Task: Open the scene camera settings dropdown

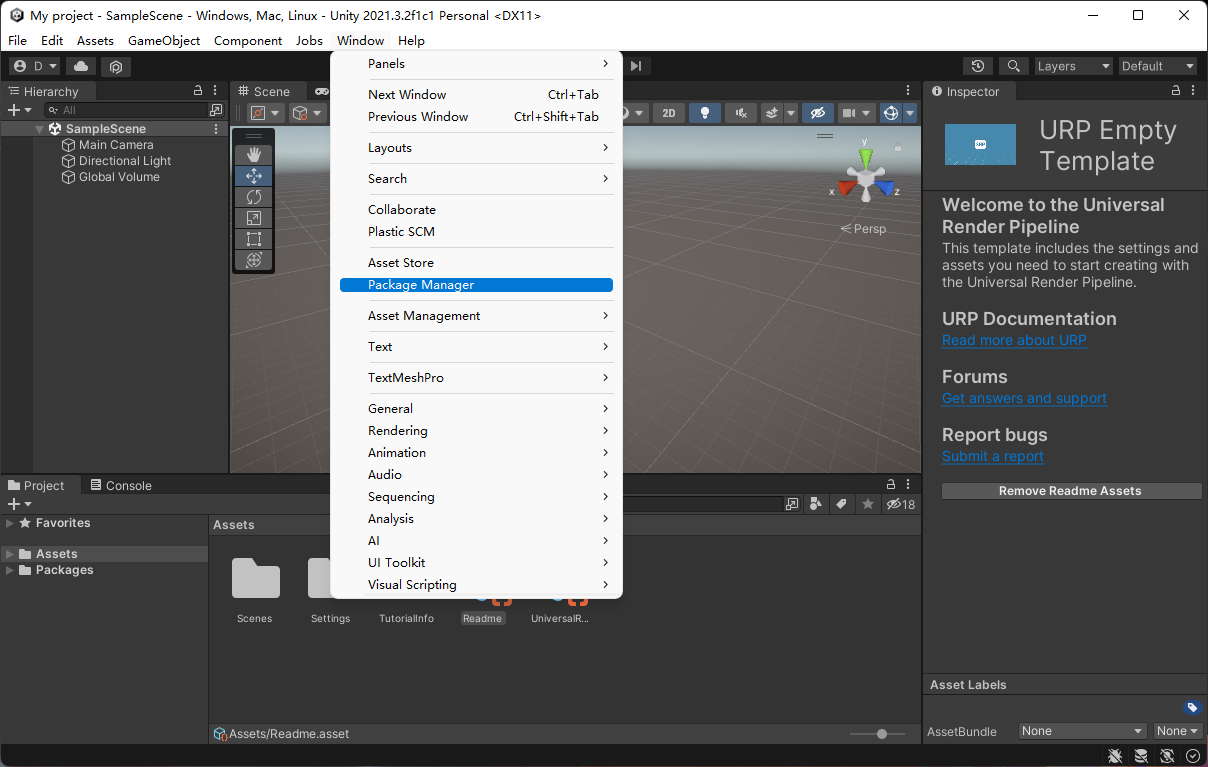Action: coord(855,113)
